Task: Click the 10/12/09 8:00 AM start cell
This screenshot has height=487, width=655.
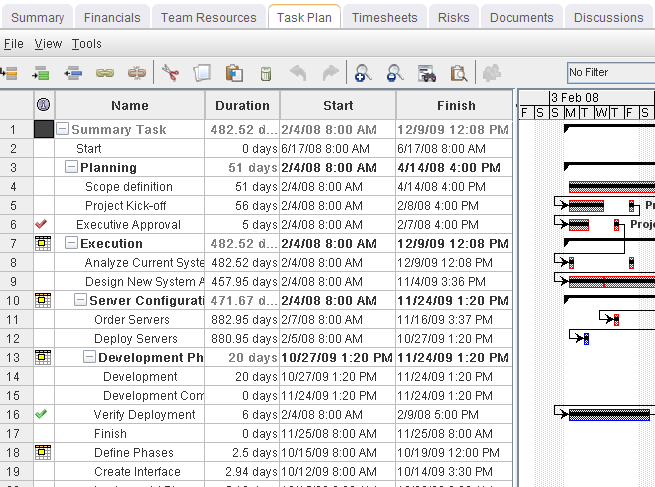Action: tap(338, 472)
